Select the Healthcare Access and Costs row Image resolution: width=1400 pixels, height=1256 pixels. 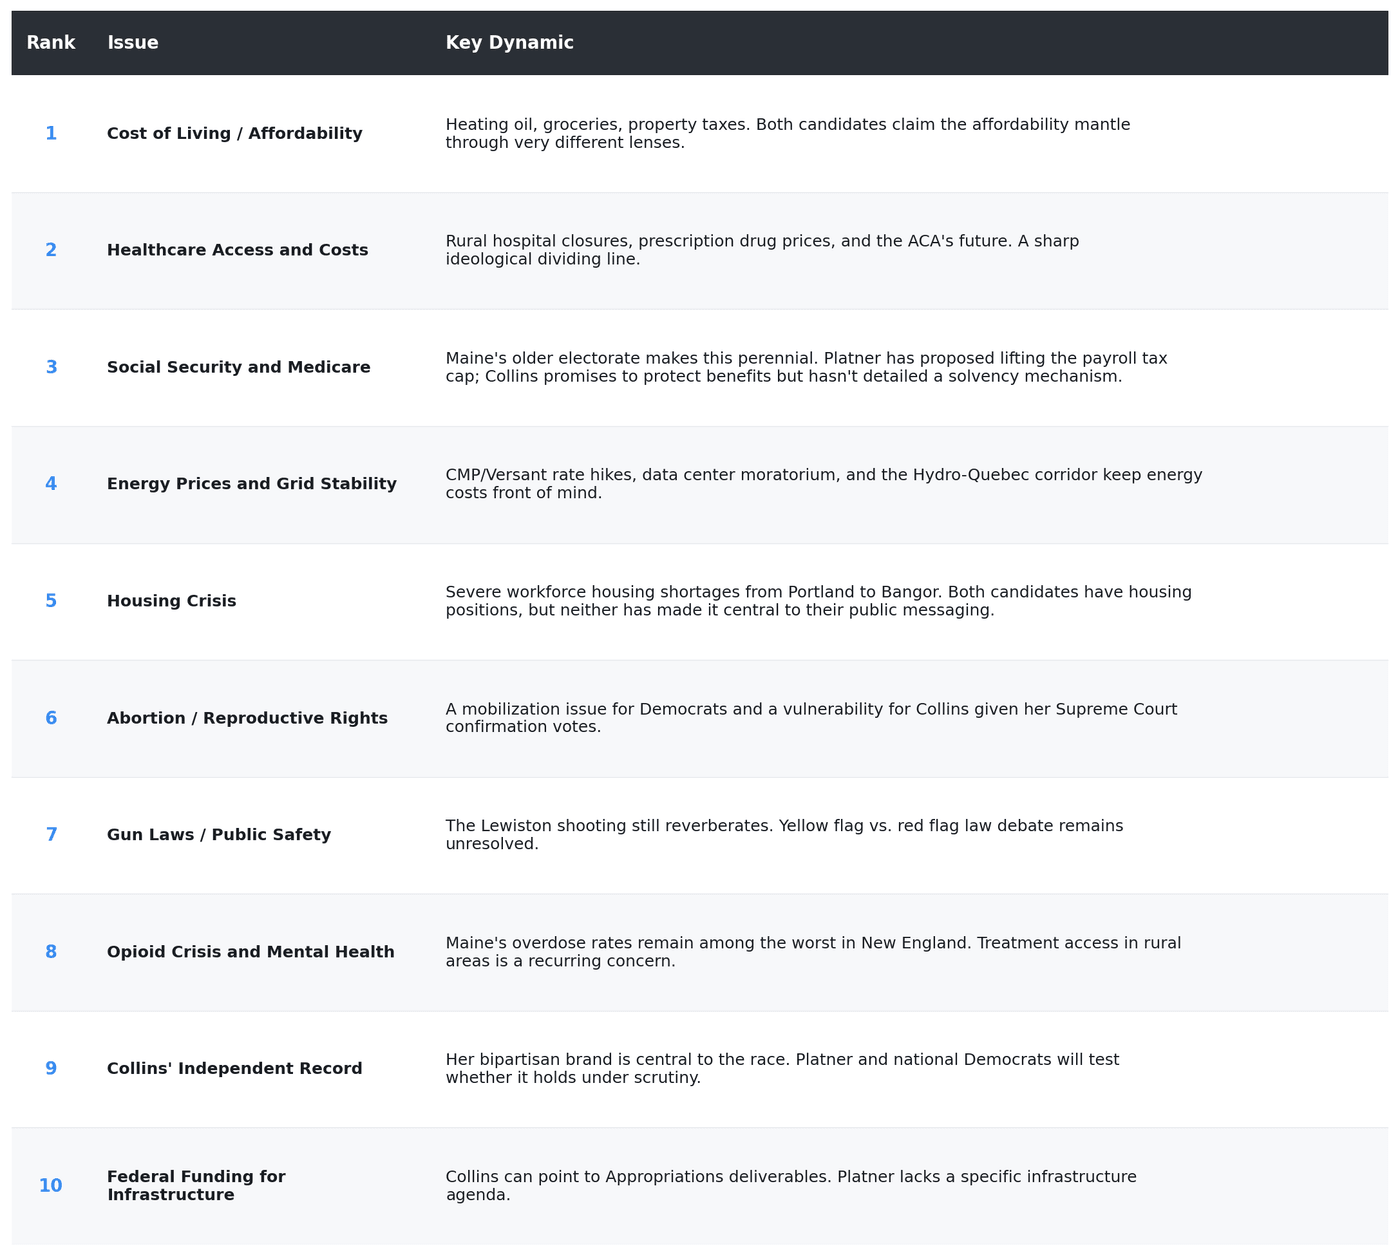pos(700,251)
